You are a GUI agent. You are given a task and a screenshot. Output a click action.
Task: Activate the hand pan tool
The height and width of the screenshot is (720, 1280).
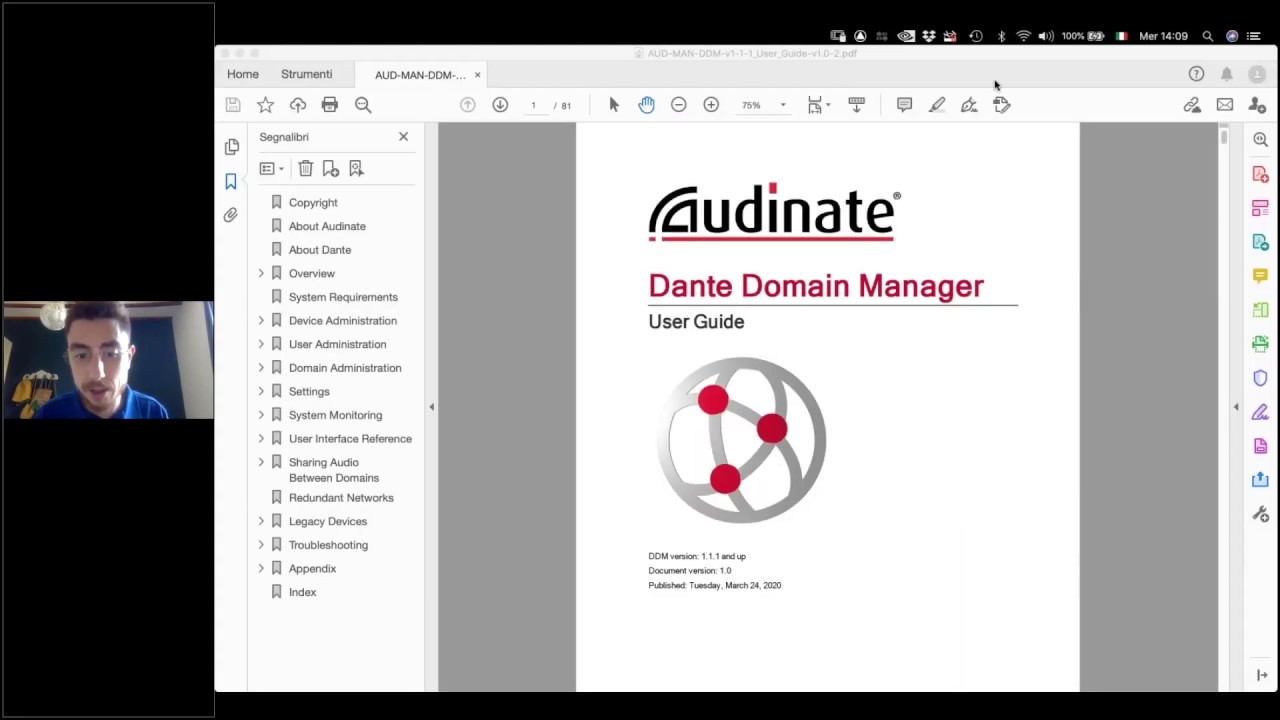pos(646,105)
